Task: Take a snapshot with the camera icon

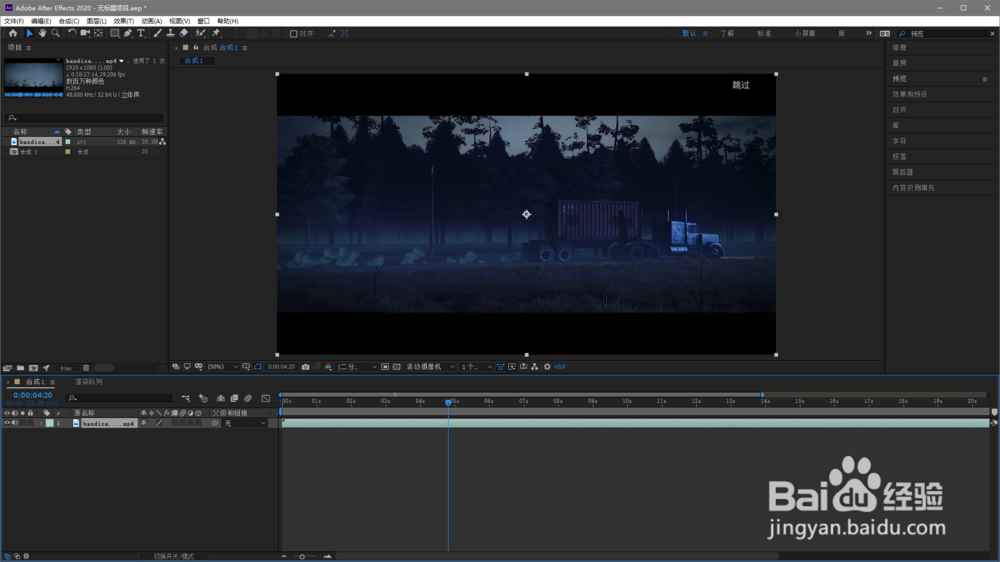Action: coord(305,367)
